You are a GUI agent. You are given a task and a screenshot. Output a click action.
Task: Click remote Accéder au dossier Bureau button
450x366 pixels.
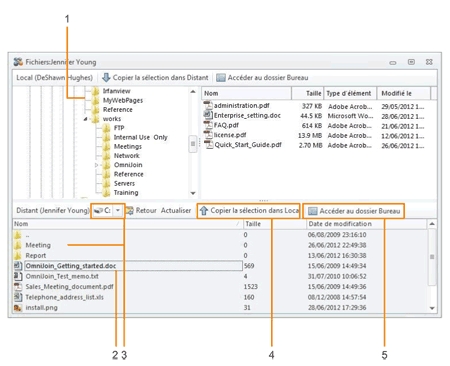pos(354,211)
